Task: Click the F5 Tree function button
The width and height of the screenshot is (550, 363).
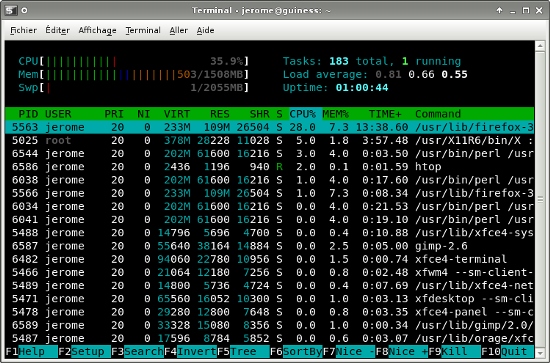Action: coord(243,351)
